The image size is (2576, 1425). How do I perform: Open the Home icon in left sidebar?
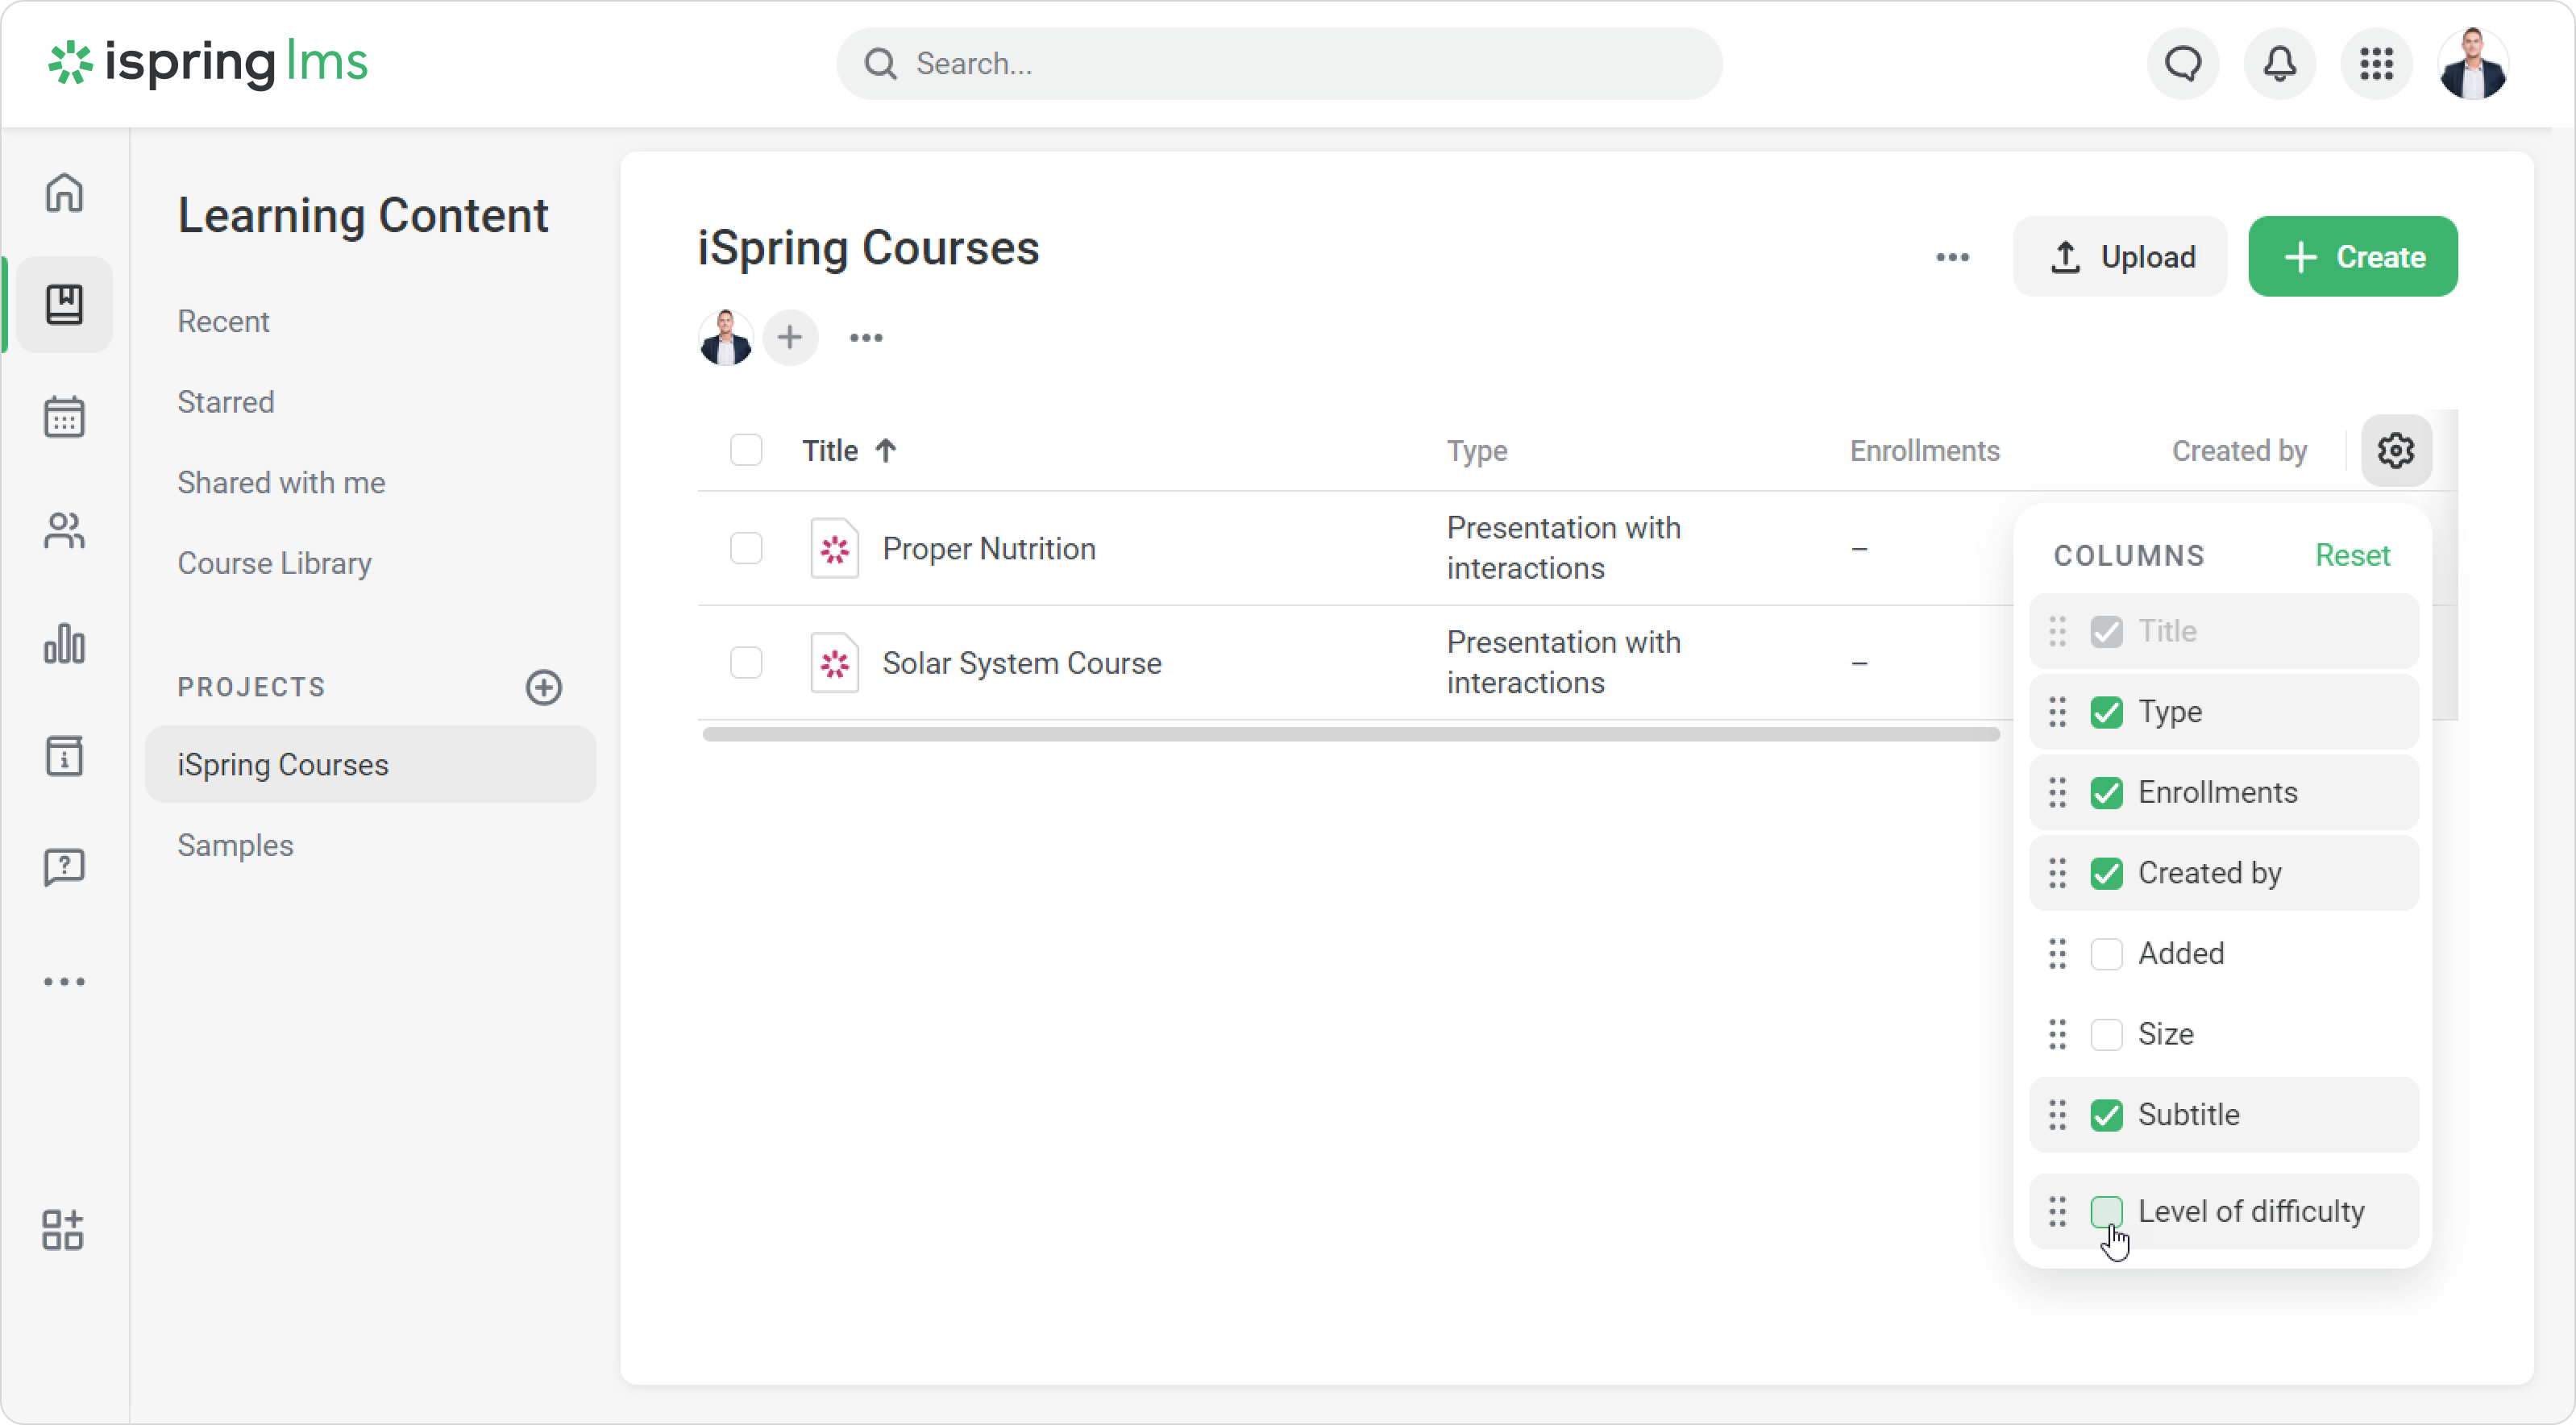coord(64,192)
